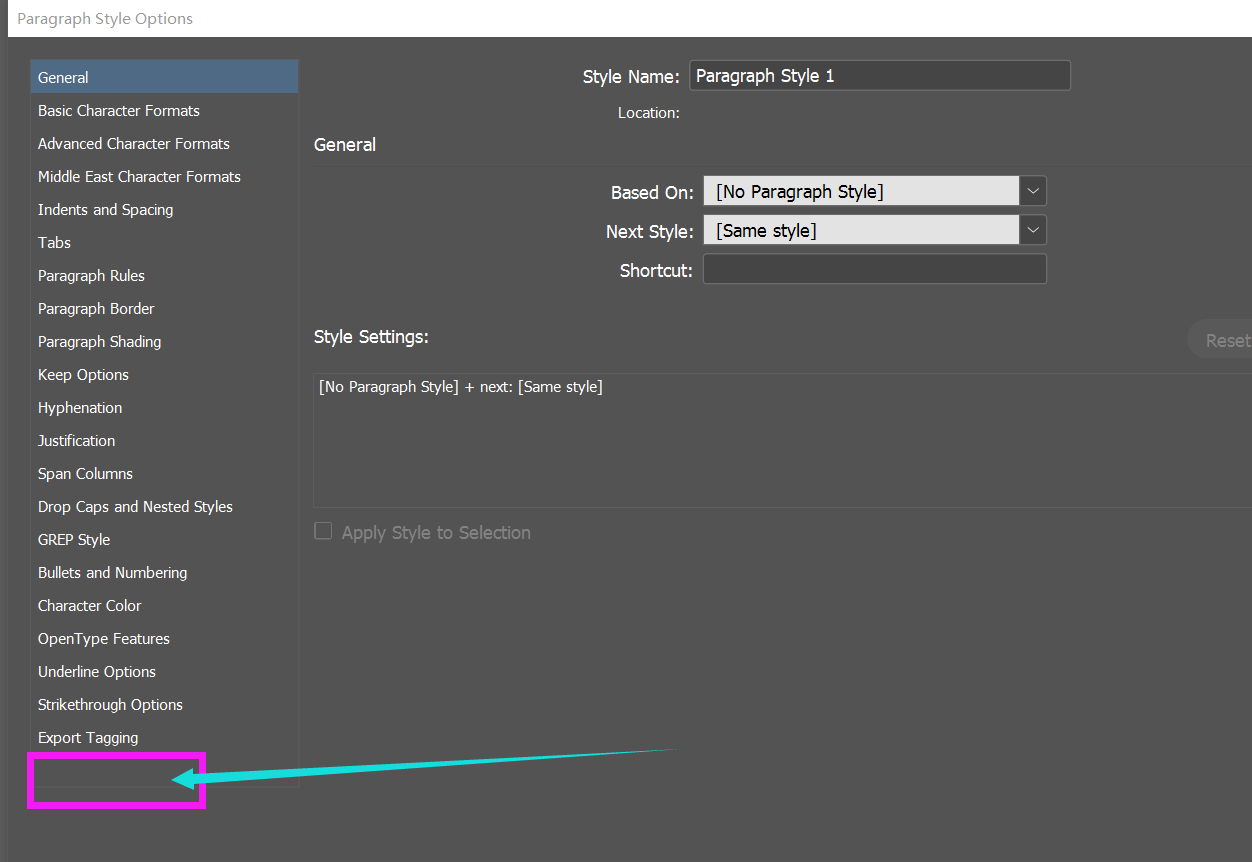Viewport: 1252px width, 862px height.
Task: Open the Basic Character Formats settings panel
Action: coord(119,110)
